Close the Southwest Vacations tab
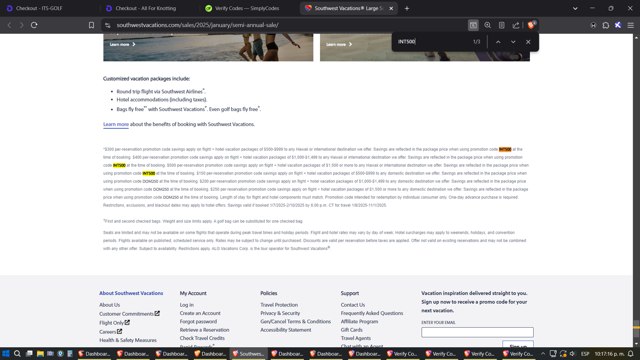Viewport: 640px width, 360px height. [391, 8]
